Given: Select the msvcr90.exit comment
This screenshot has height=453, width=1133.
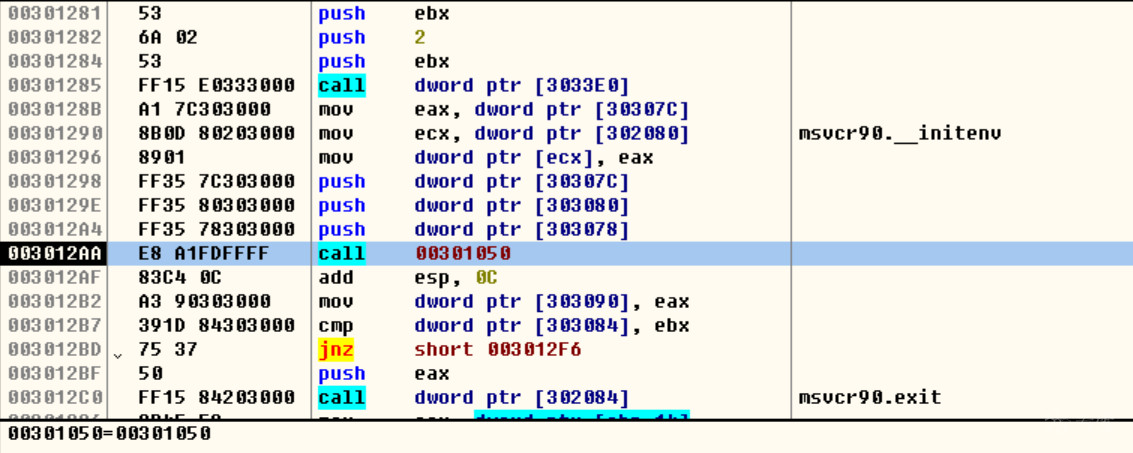Looking at the screenshot, I should (x=870, y=397).
